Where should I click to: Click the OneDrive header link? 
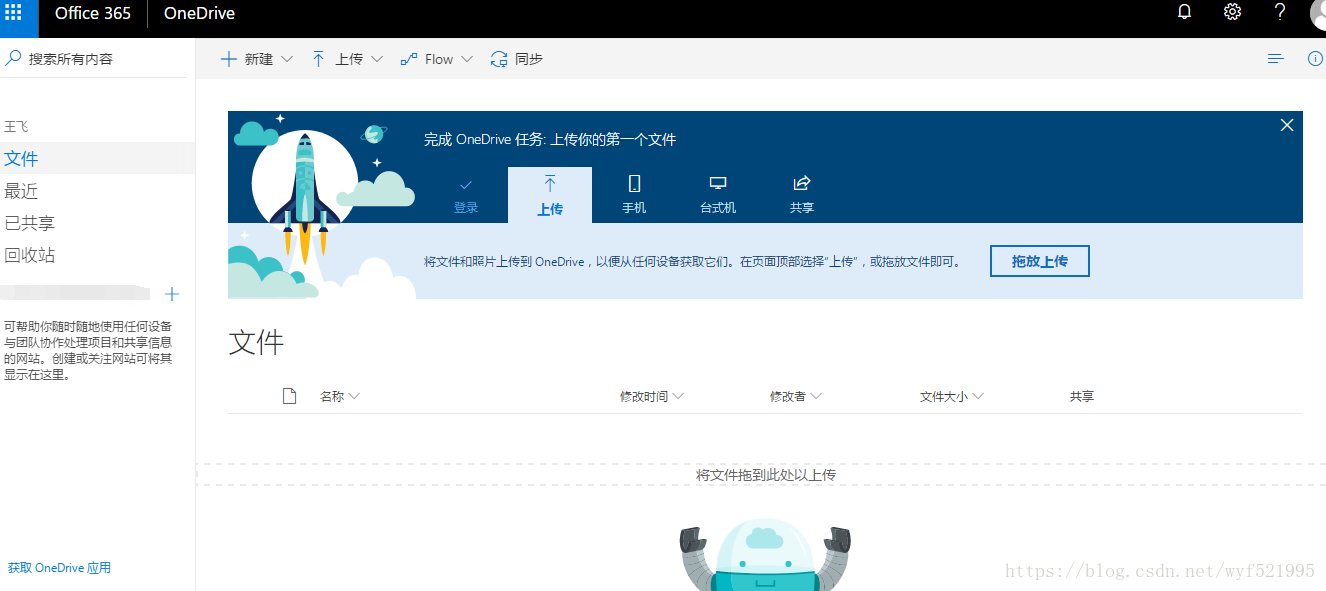coord(199,14)
